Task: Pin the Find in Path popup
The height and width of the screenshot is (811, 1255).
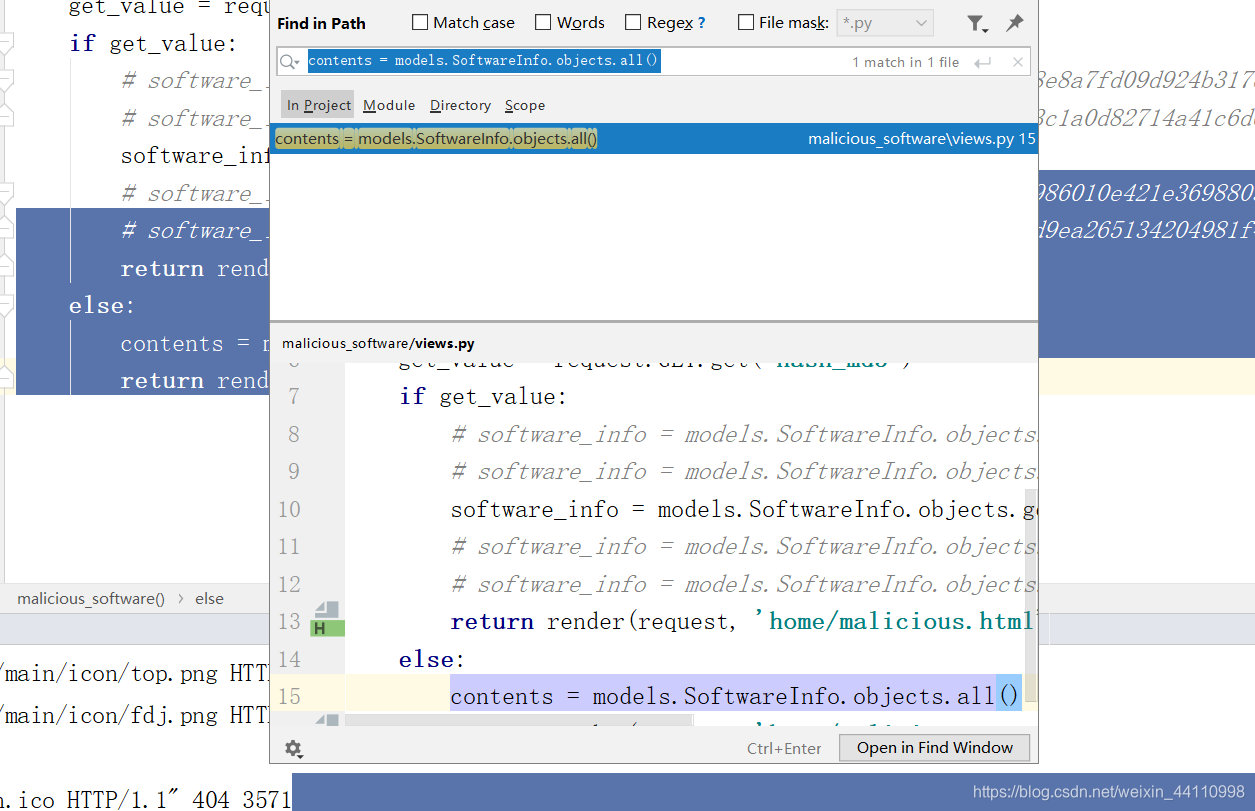Action: click(1015, 23)
